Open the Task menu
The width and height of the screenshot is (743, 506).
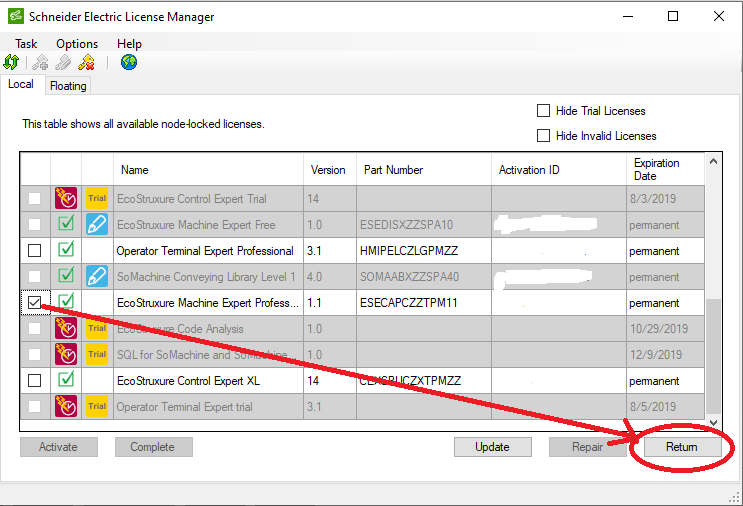tap(26, 44)
